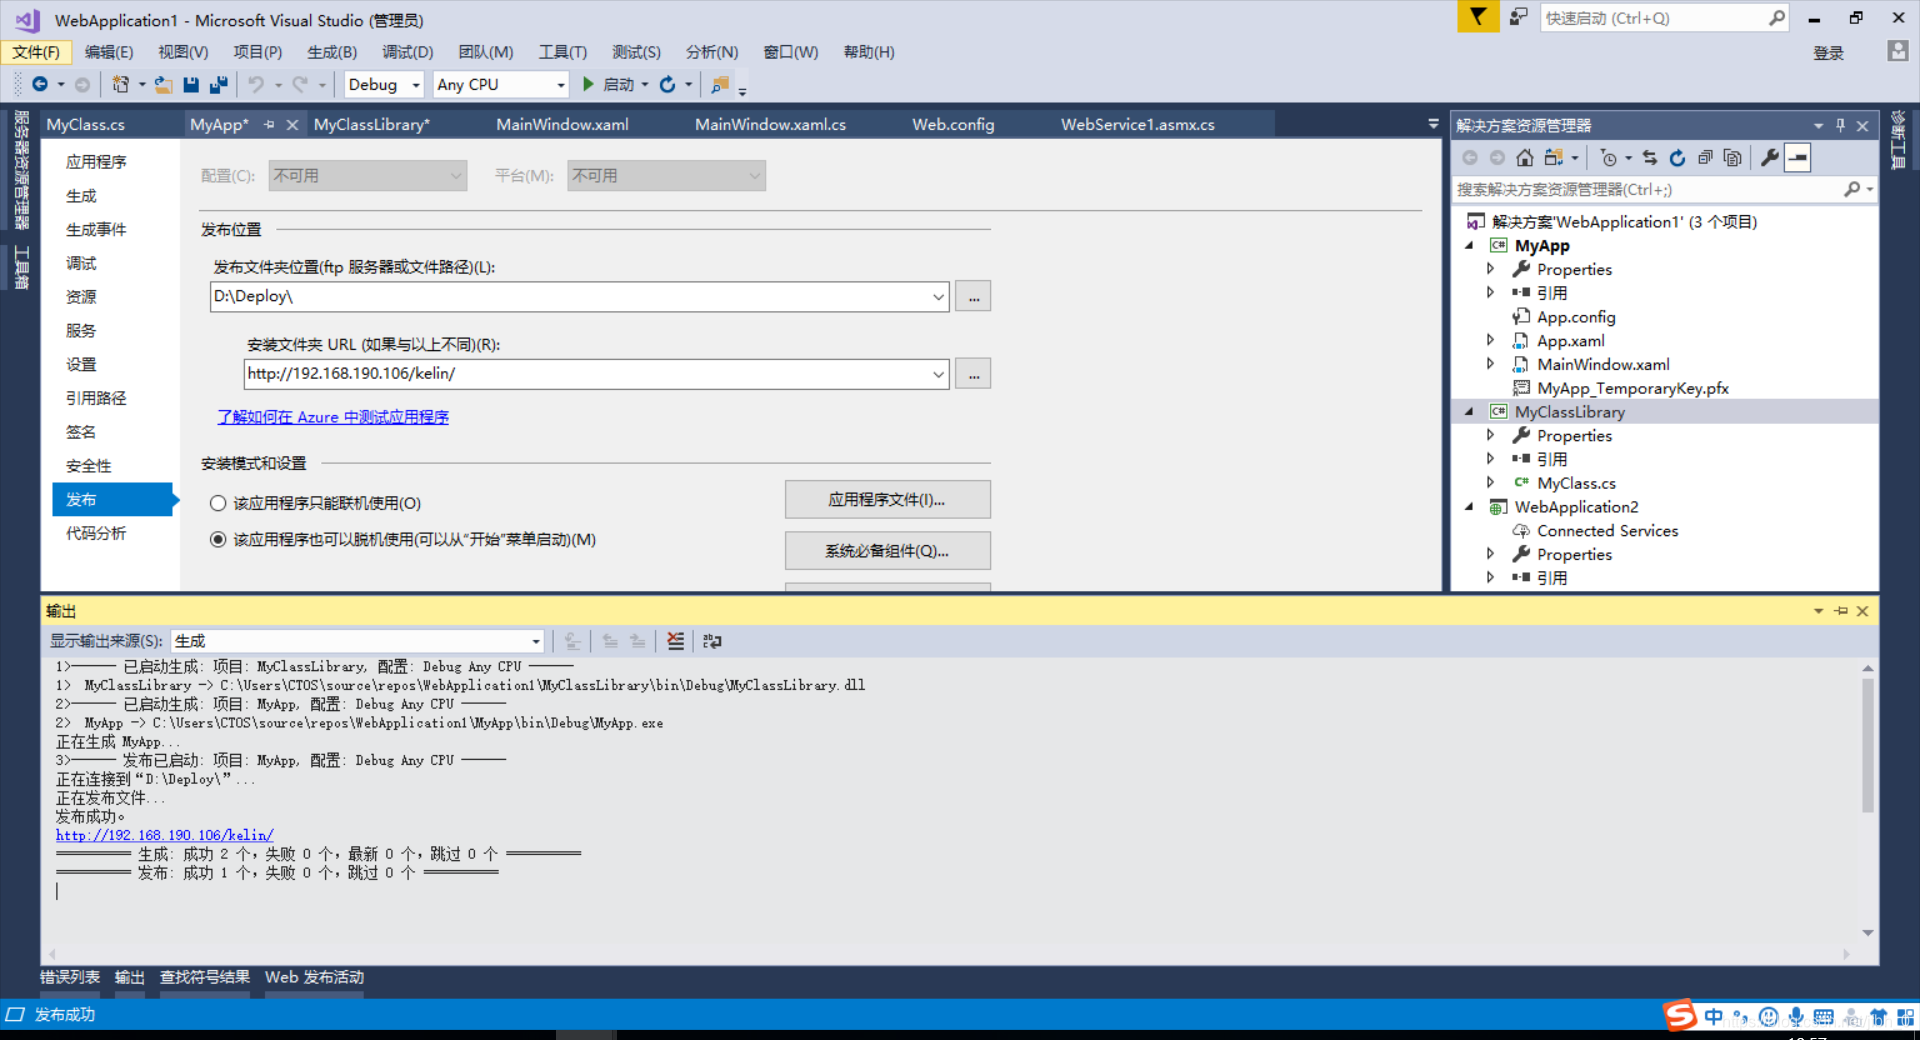1920x1040 pixels.
Task: Open the 文件(F) menu
Action: 36,52
